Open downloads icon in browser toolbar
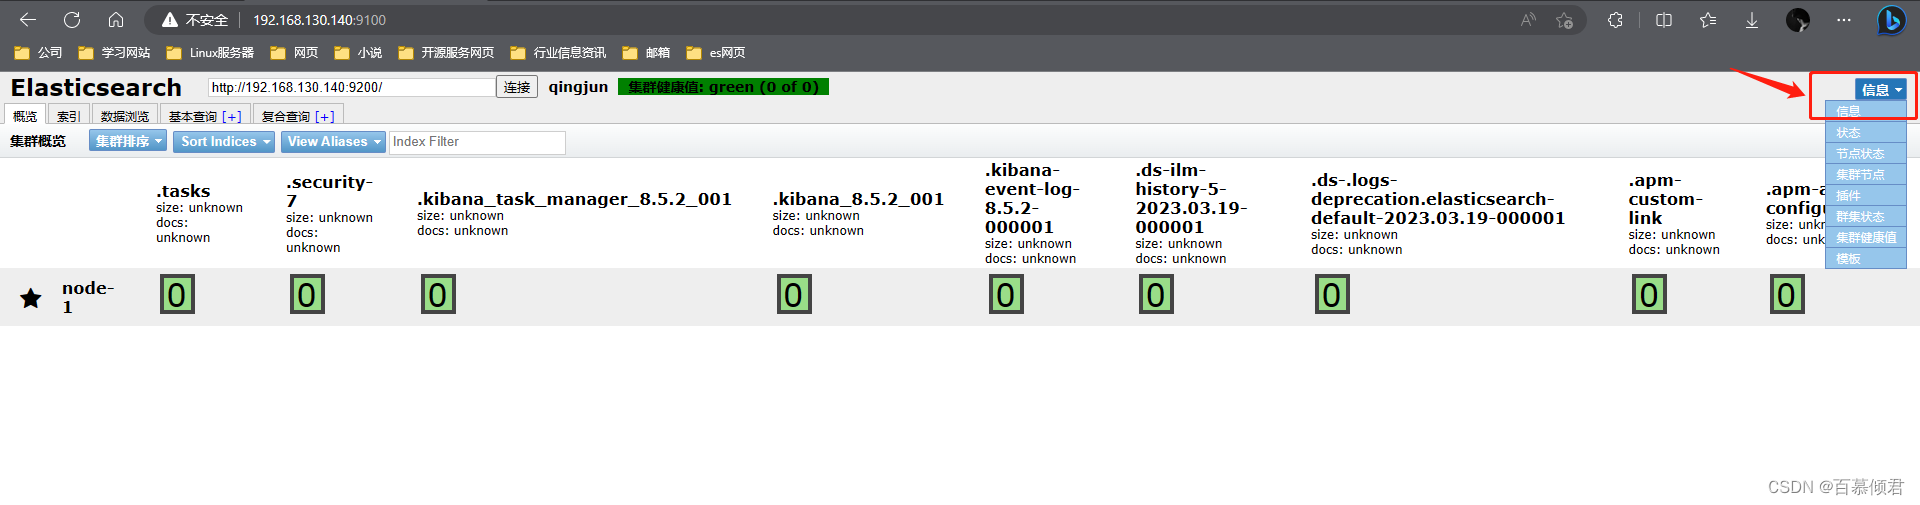 click(1752, 20)
